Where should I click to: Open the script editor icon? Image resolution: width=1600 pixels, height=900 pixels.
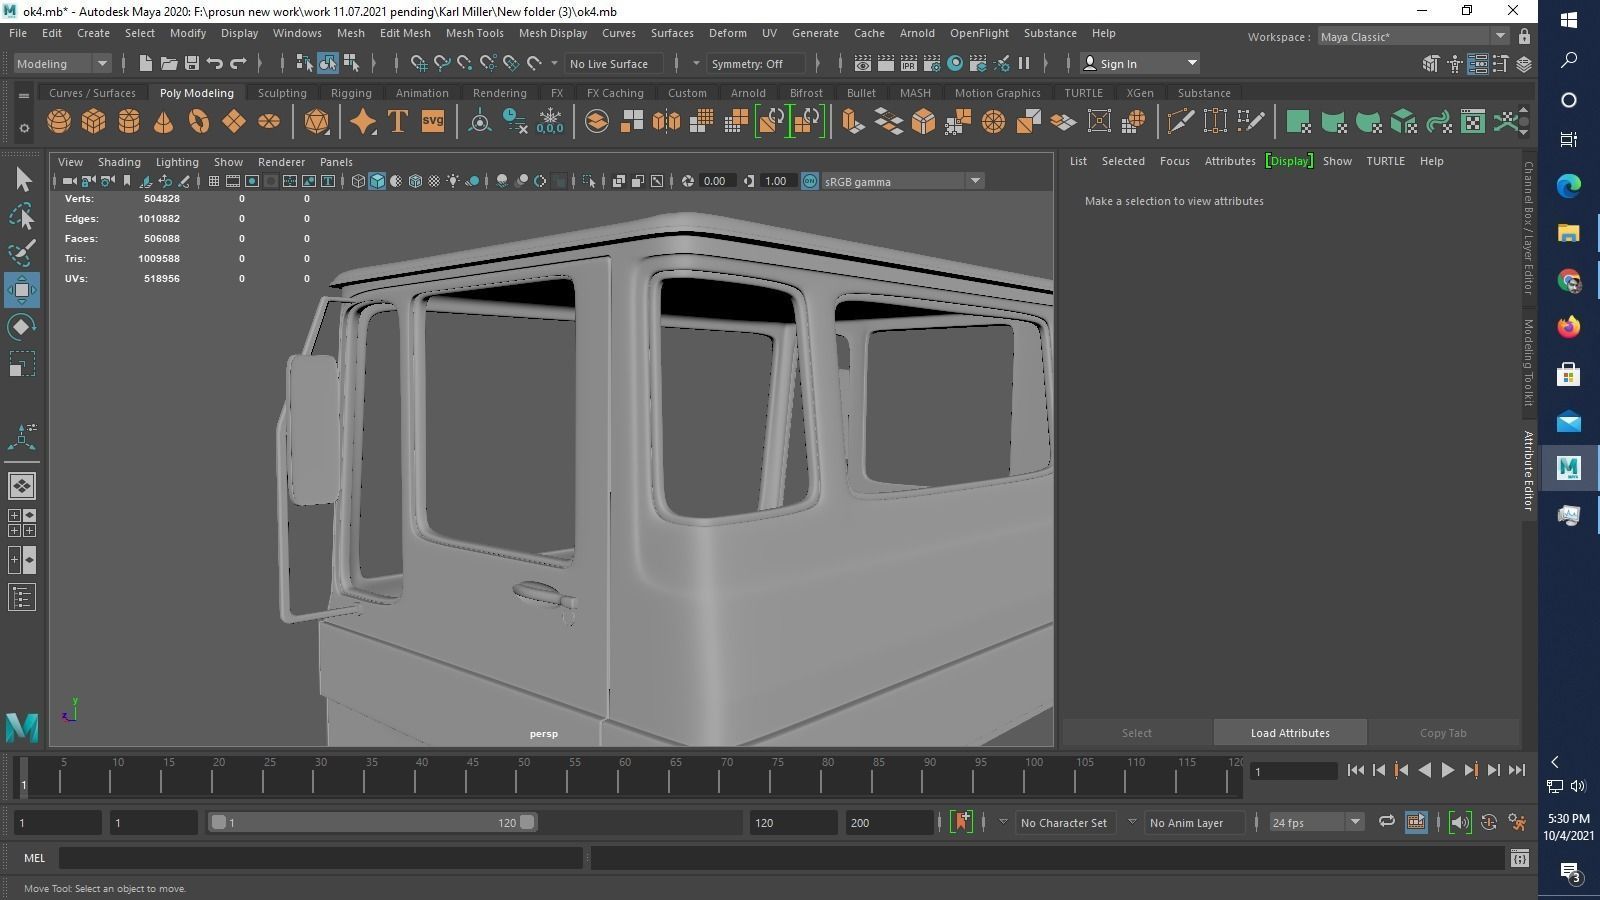[x=1520, y=858]
